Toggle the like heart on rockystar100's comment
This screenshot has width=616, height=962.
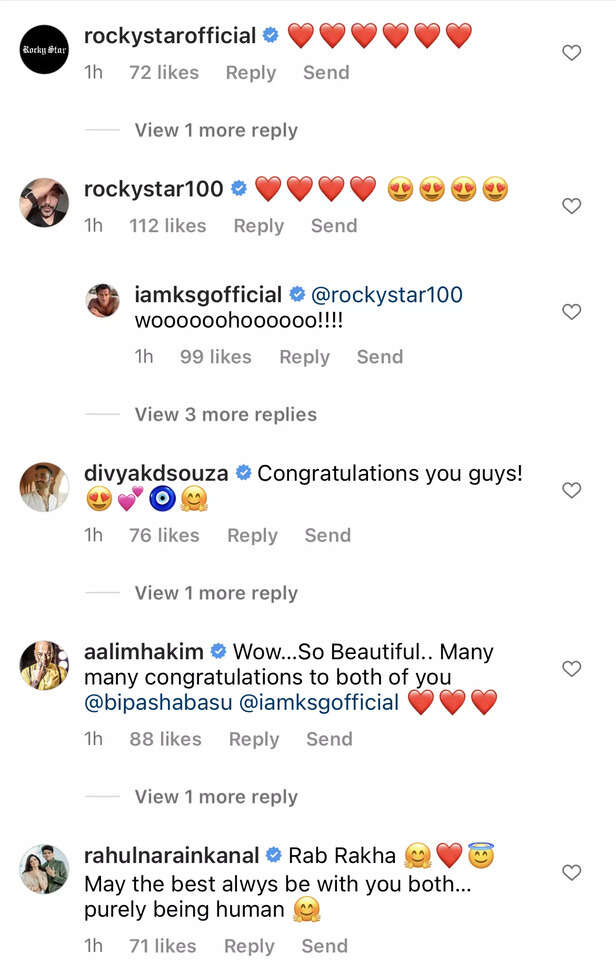click(x=571, y=206)
